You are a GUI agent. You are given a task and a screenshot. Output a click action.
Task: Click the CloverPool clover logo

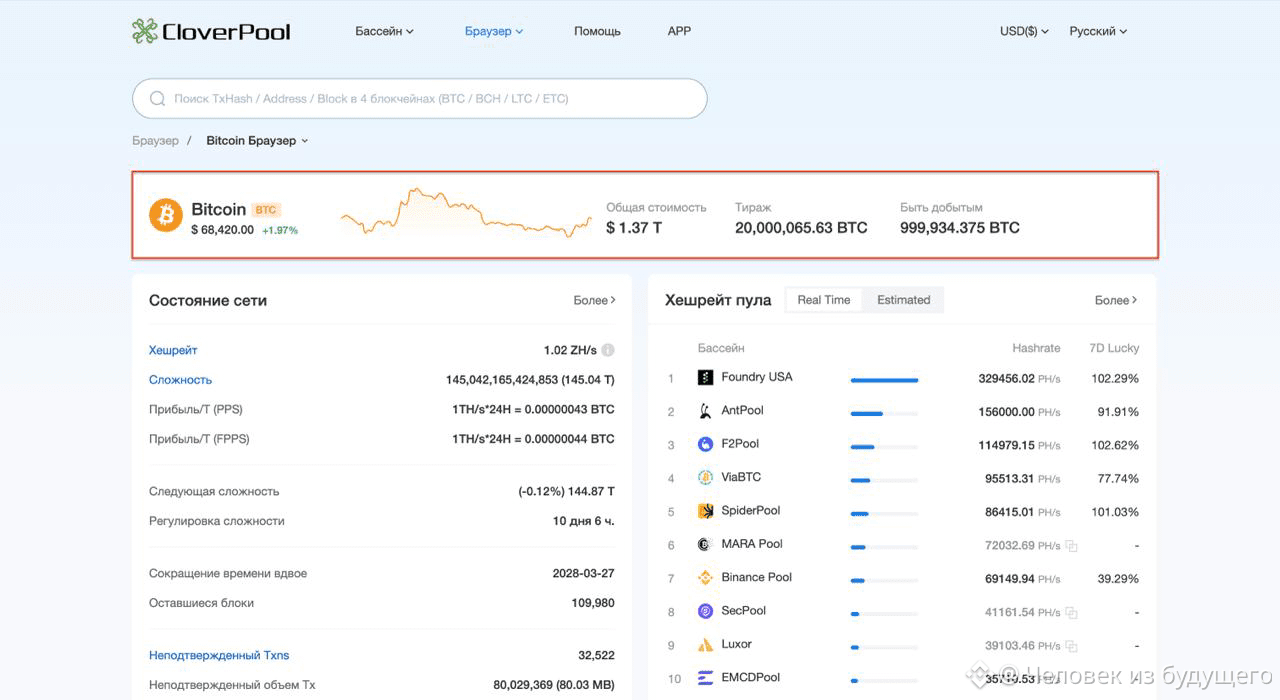145,31
